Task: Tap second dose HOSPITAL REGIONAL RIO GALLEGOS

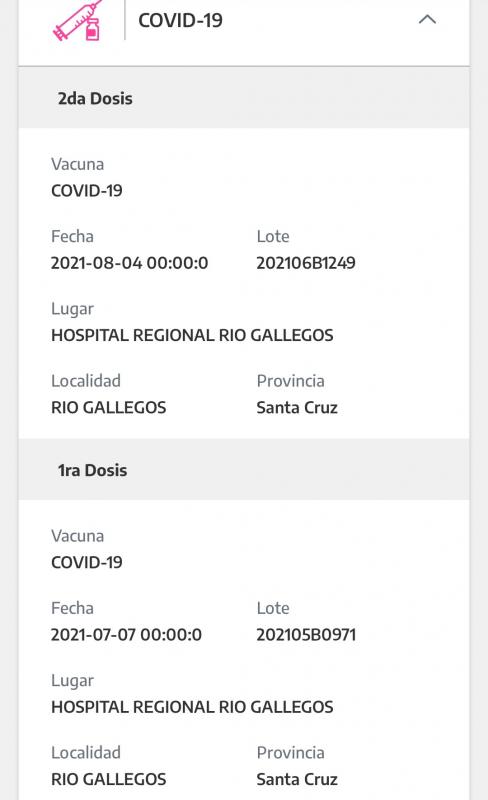Action: point(192,335)
